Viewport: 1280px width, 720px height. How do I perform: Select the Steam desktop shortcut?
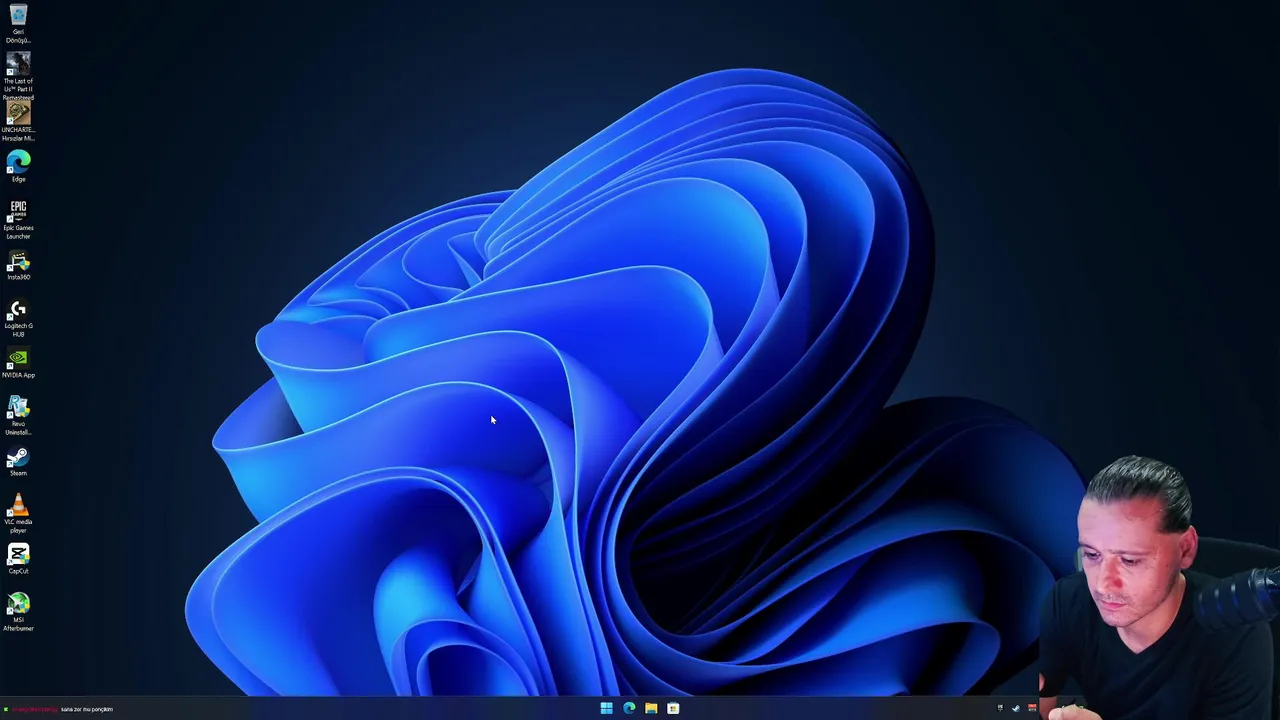tap(18, 461)
